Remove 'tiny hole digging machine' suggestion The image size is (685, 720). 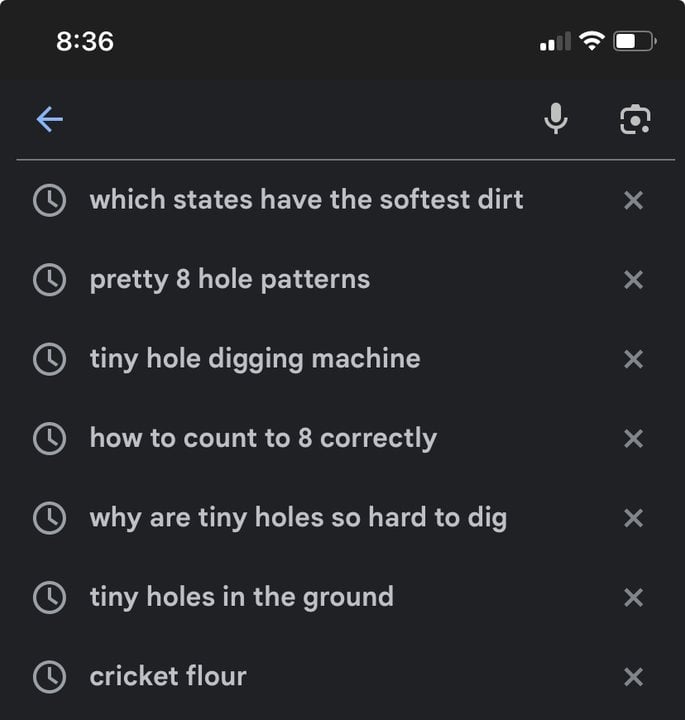point(633,359)
